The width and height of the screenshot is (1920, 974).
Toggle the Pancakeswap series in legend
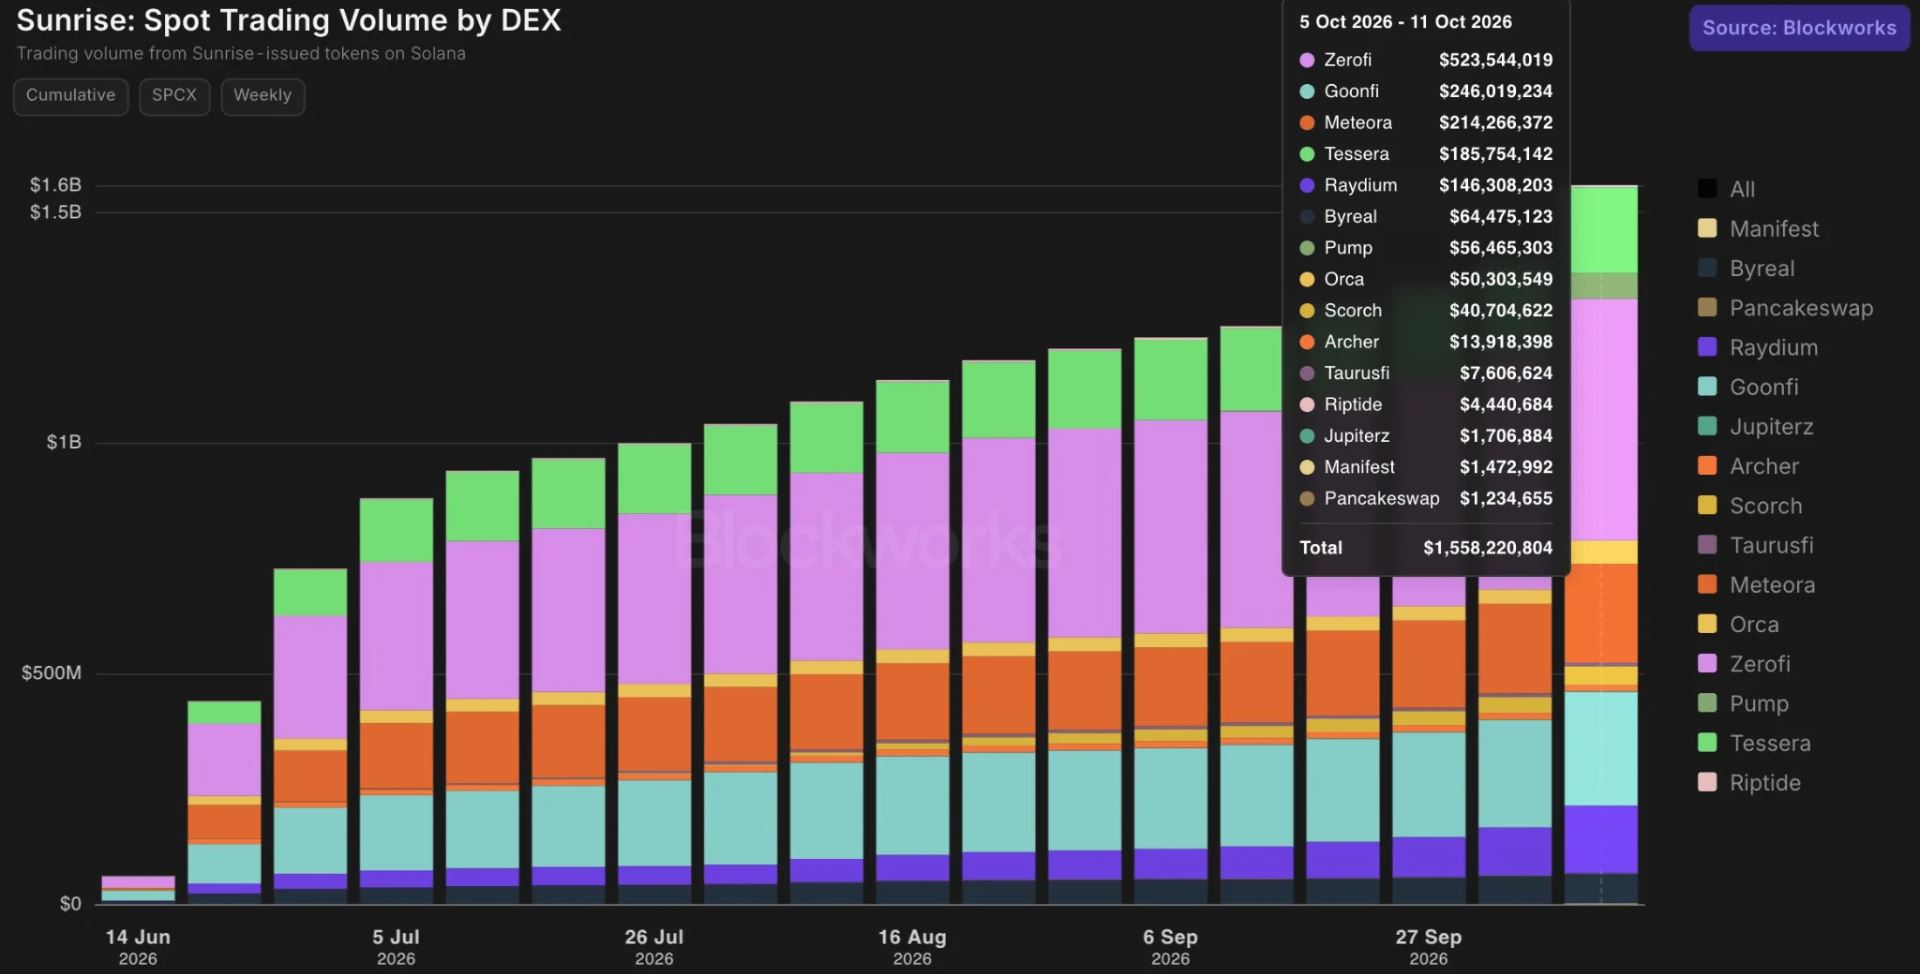[1785, 308]
